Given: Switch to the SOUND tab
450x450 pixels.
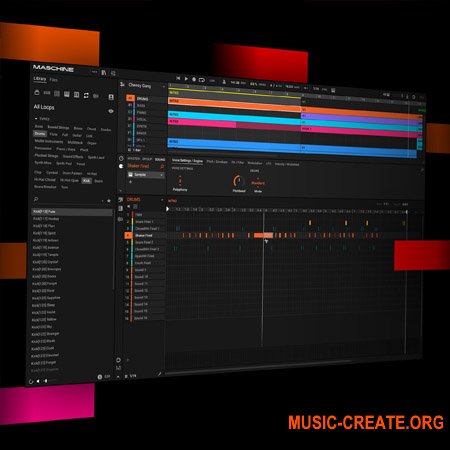Looking at the screenshot, I should pos(160,159).
